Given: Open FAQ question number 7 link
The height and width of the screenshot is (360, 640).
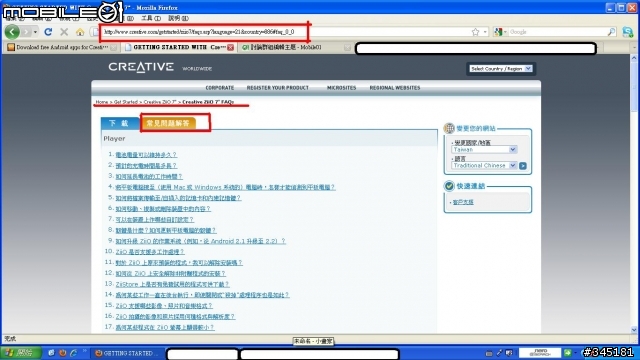Looking at the screenshot, I should click(x=155, y=220).
